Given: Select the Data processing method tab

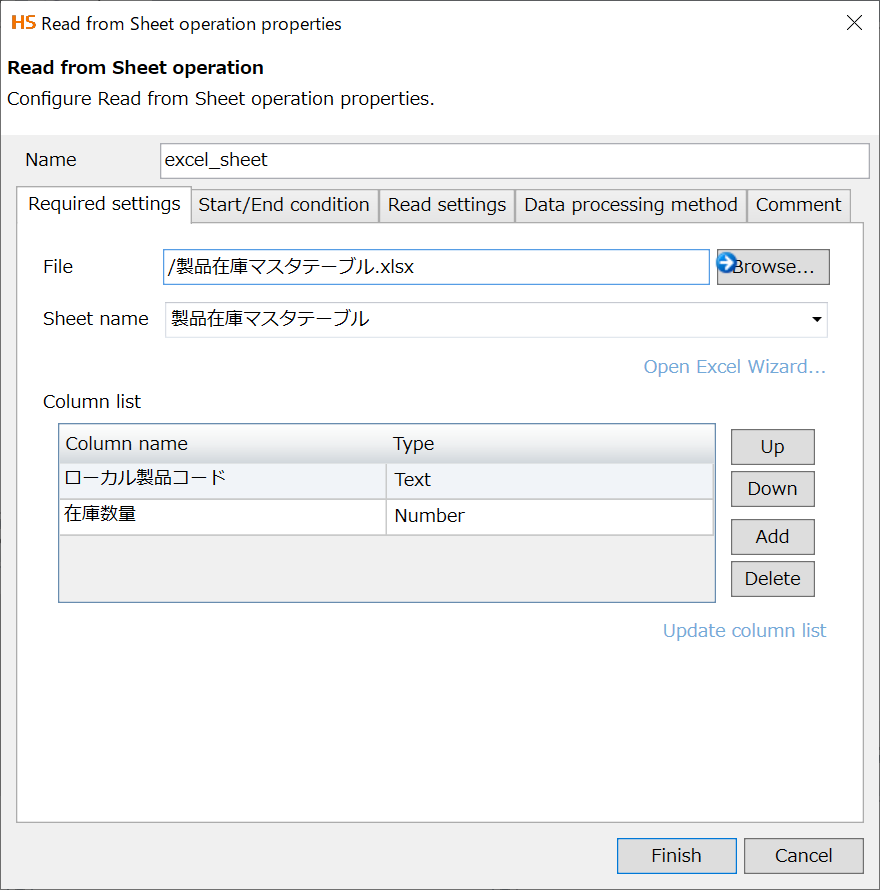Looking at the screenshot, I should (630, 205).
